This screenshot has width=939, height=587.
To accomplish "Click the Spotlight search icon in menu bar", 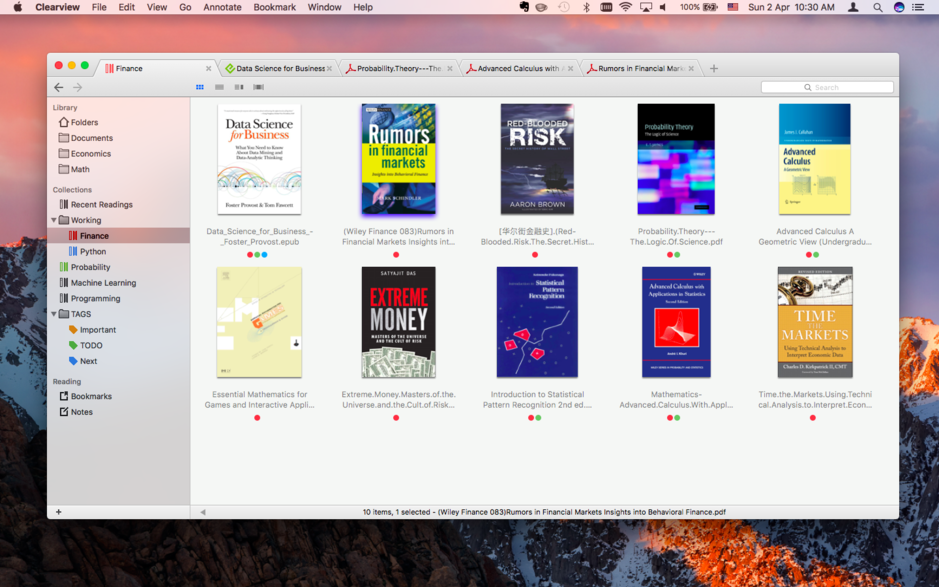I will click(877, 7).
